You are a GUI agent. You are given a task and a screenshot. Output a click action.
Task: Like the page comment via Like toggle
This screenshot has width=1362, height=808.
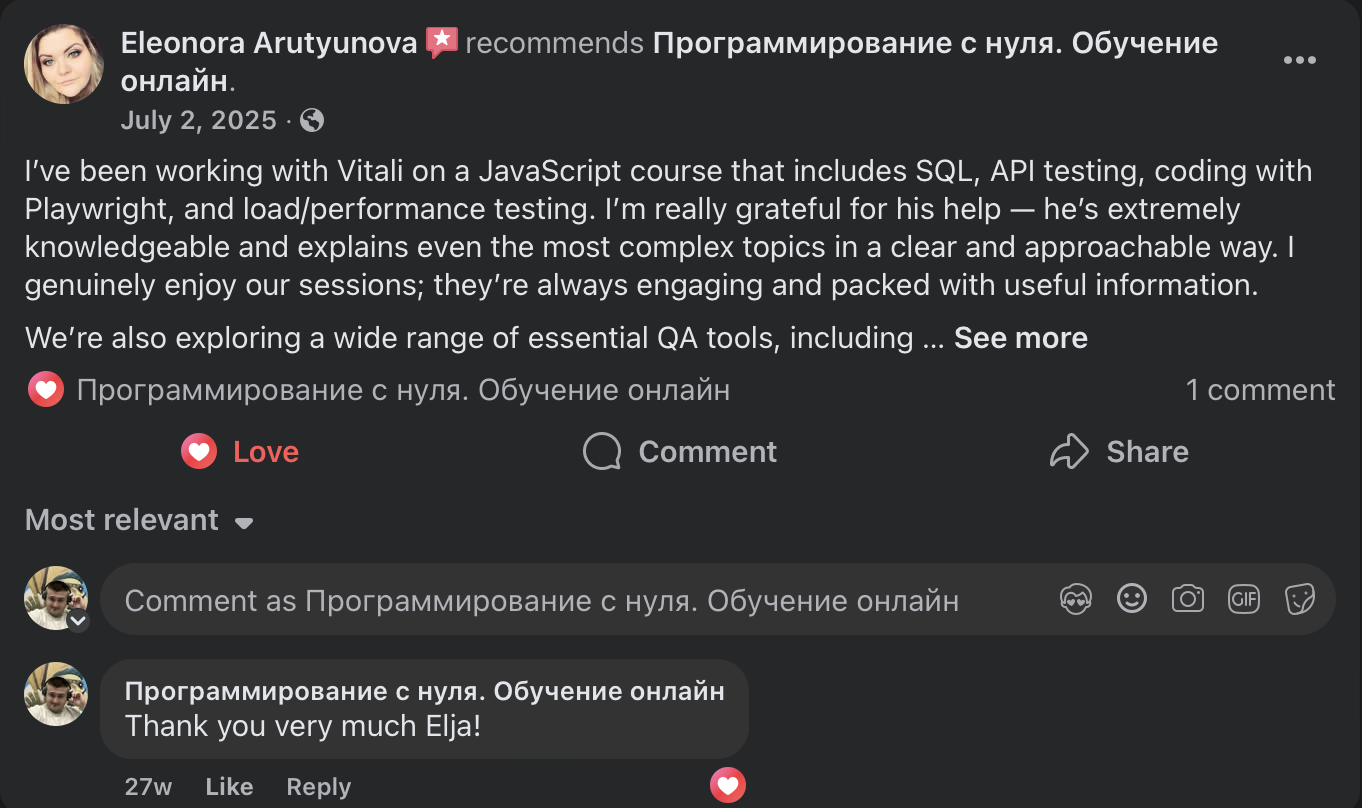click(229, 786)
